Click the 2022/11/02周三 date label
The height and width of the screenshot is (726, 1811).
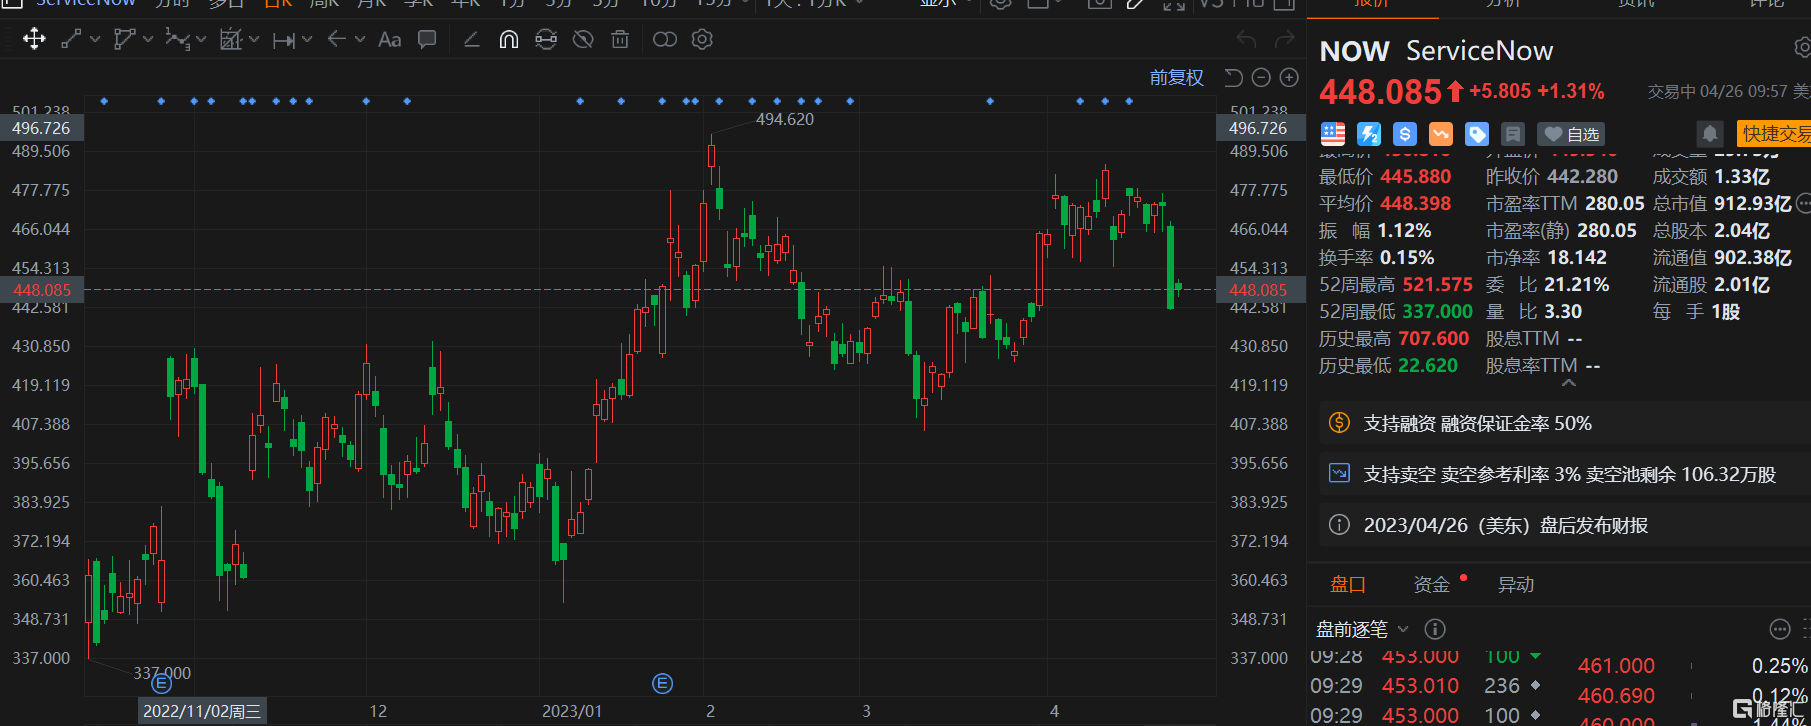coord(202,711)
